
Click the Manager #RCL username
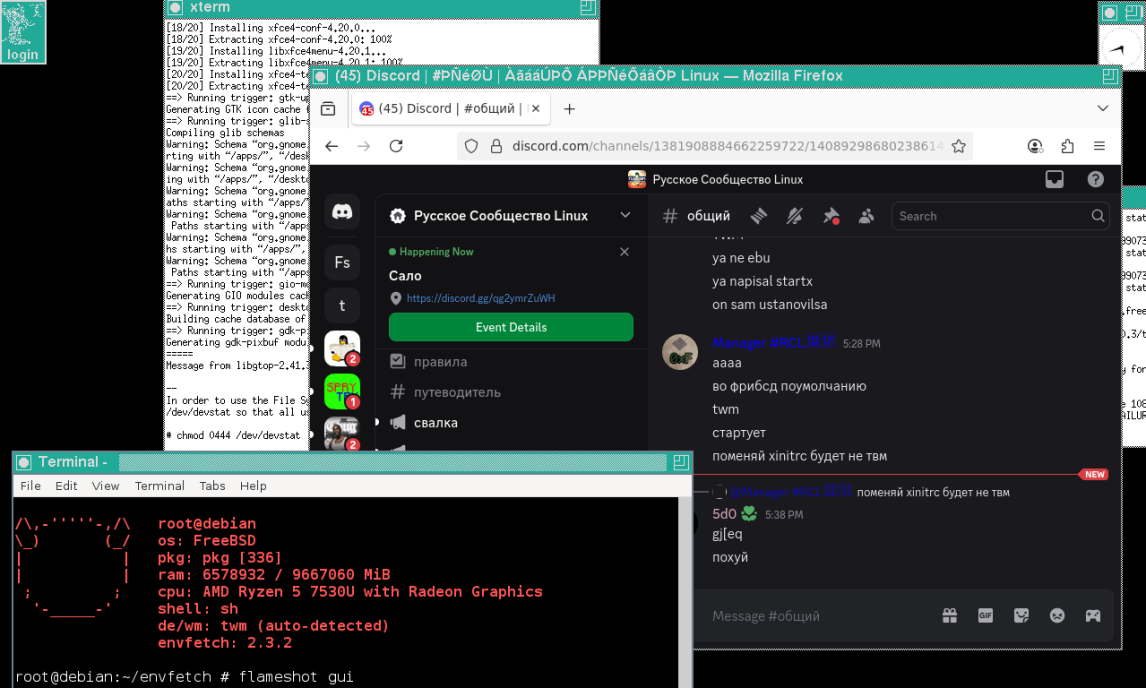click(773, 342)
